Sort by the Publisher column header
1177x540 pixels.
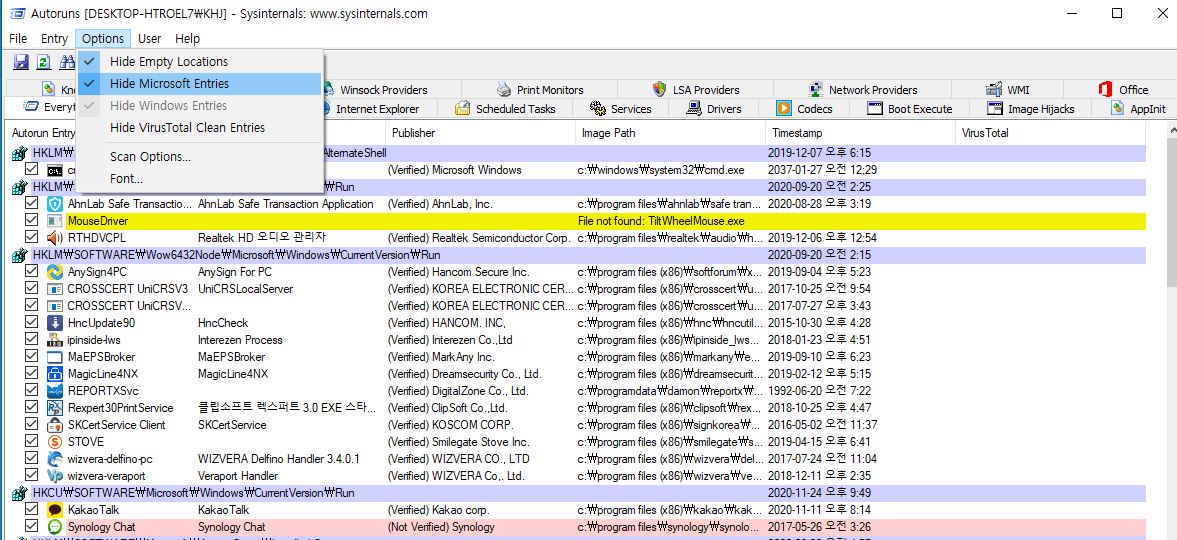point(480,133)
